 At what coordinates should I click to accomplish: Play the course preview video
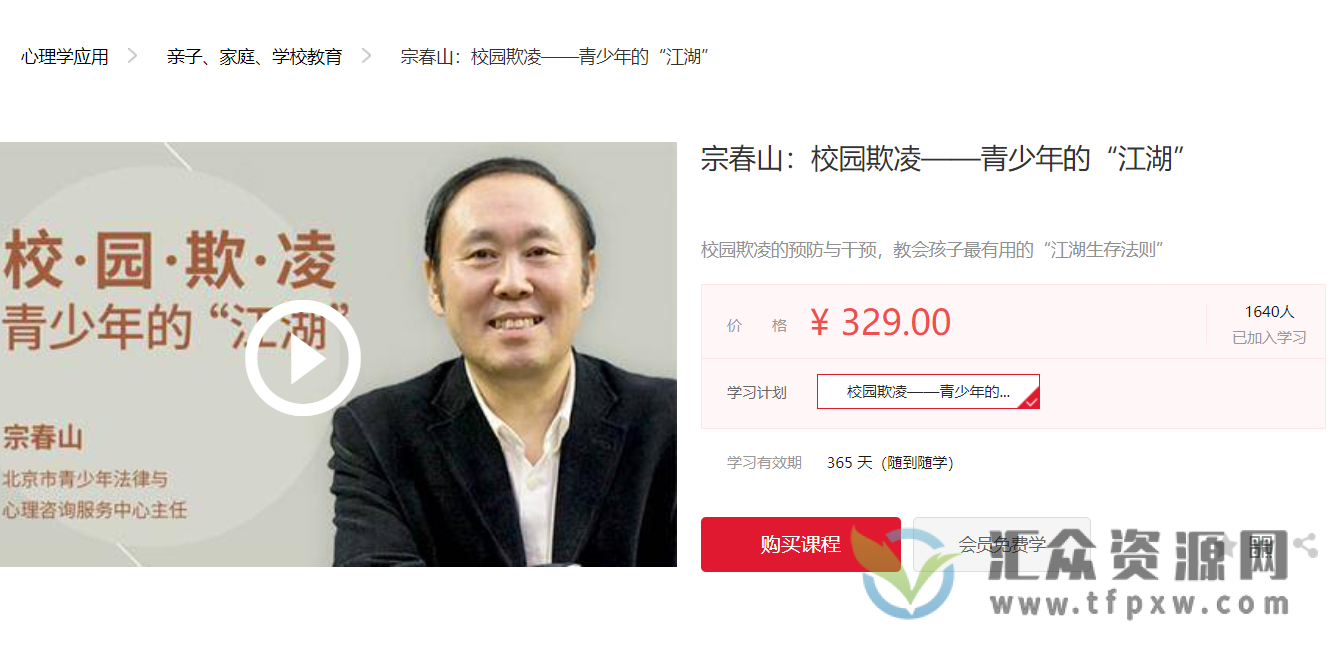coord(303,358)
